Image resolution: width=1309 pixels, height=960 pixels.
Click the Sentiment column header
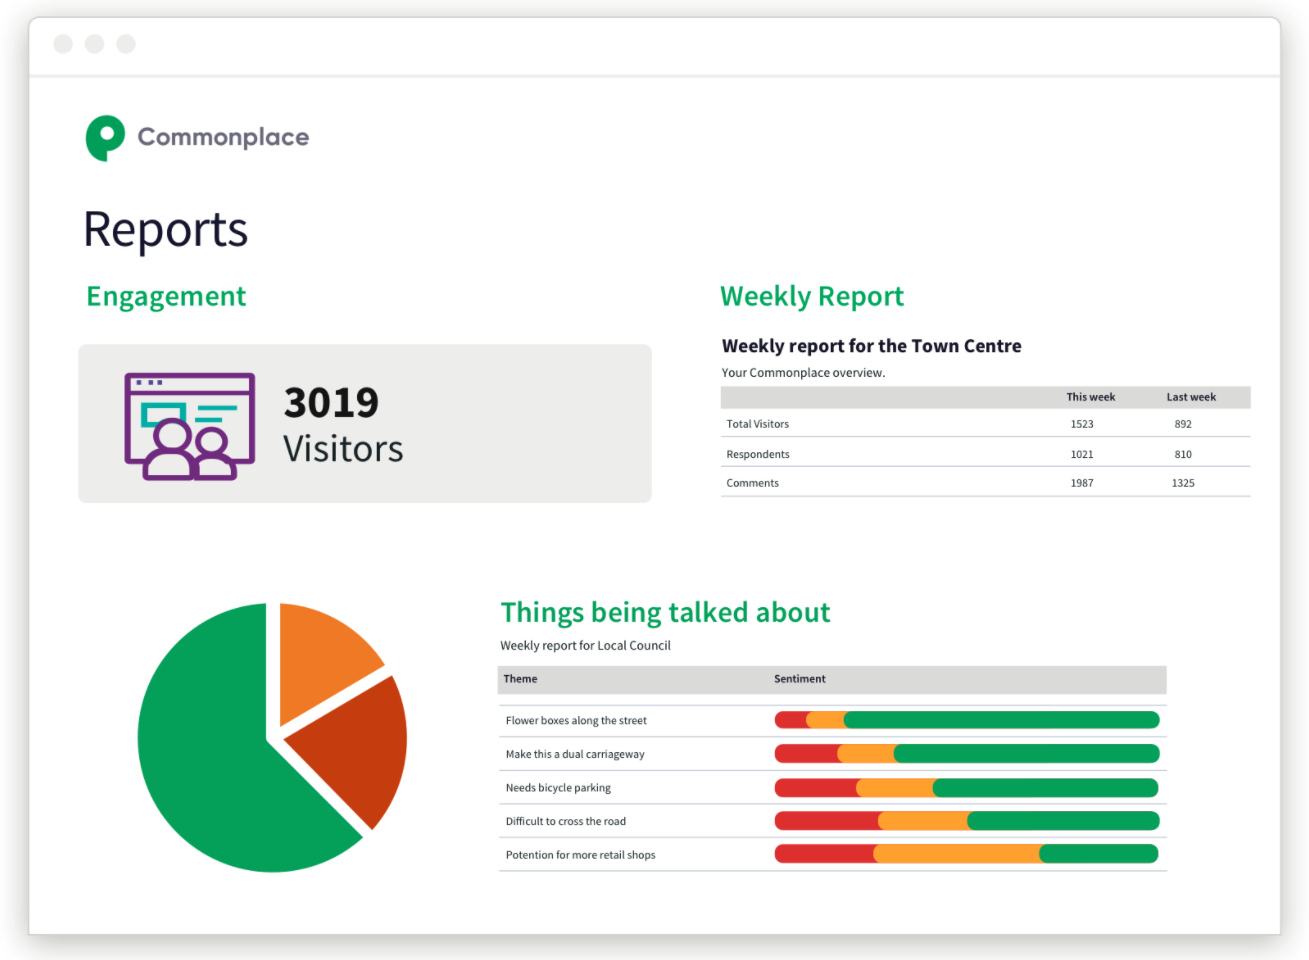(799, 679)
